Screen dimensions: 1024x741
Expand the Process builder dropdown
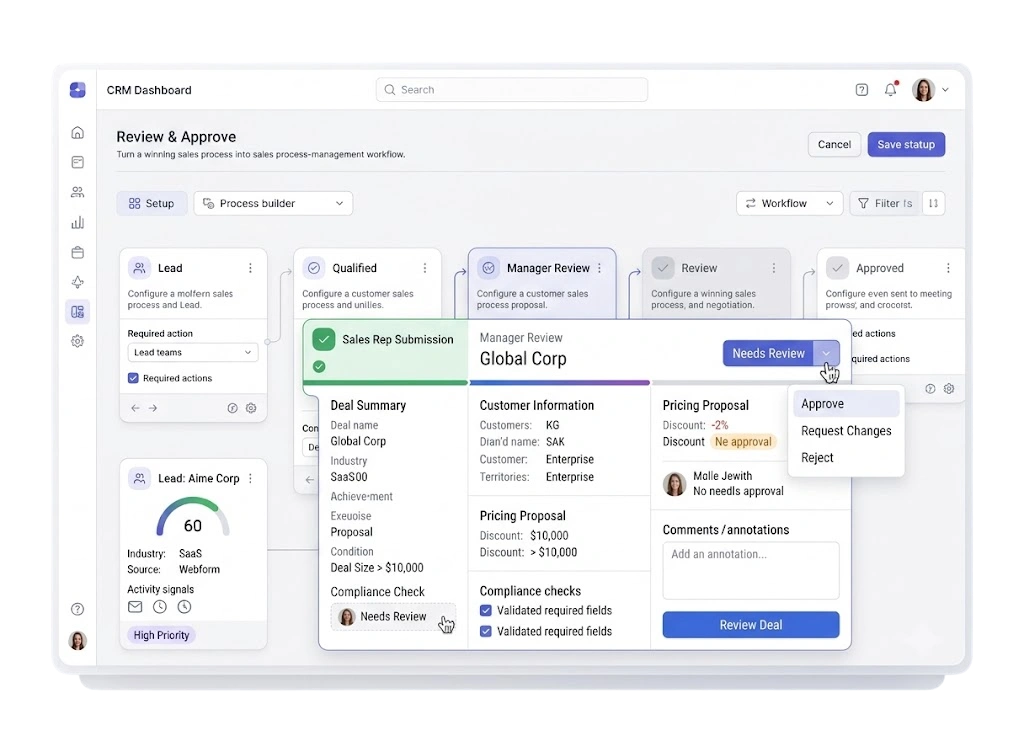click(x=273, y=203)
